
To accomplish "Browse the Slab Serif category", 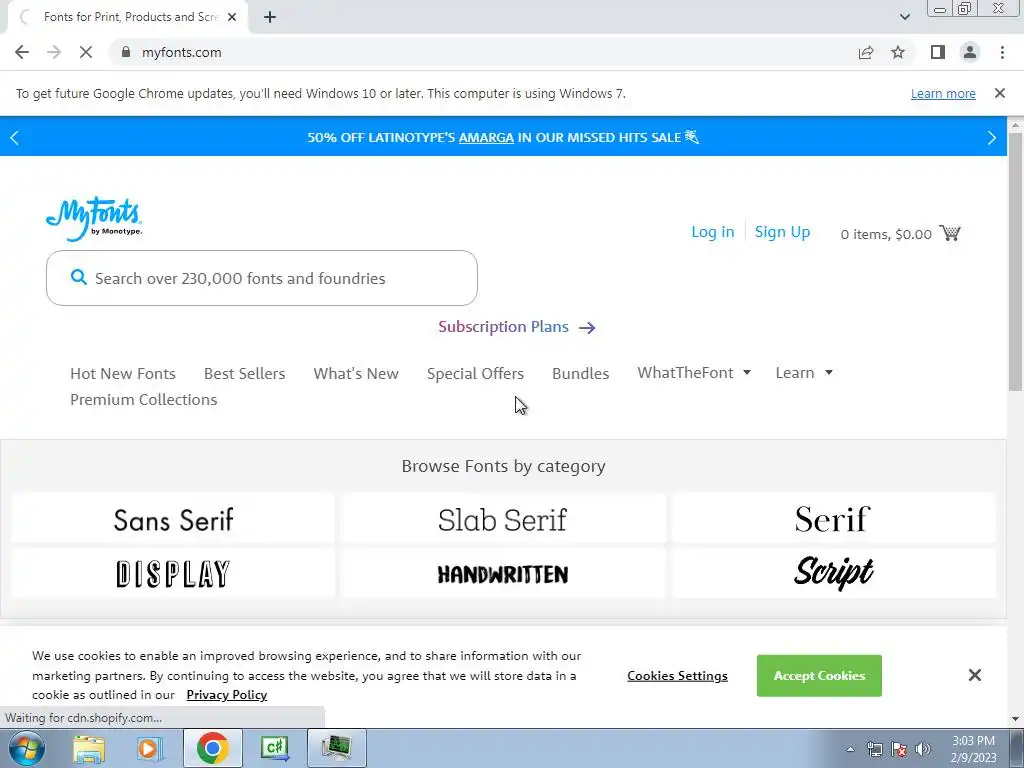I will coord(503,519).
